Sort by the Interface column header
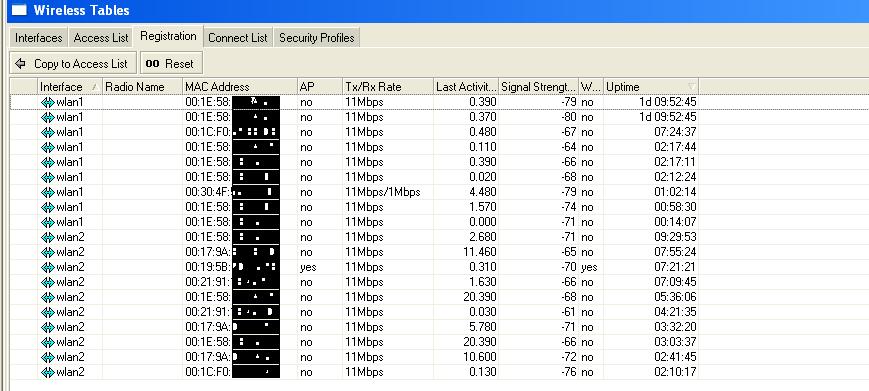869x391 pixels. 70,87
